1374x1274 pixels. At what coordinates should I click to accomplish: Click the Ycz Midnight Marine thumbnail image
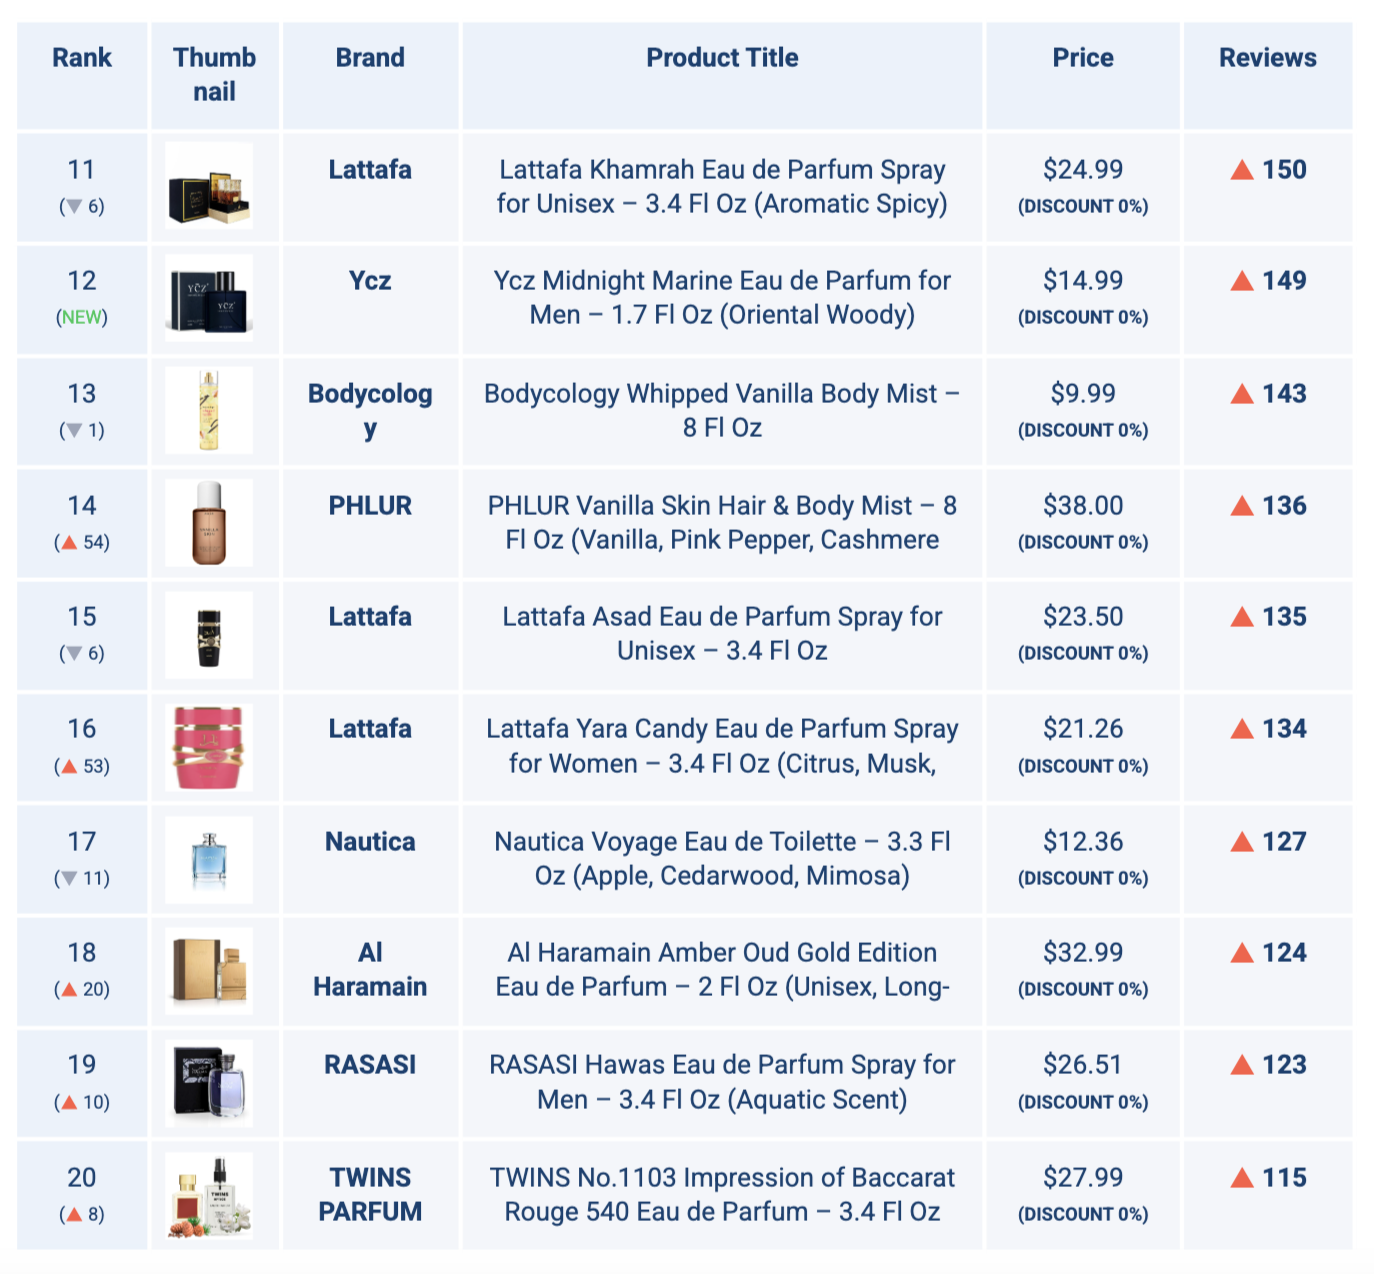coord(209,298)
